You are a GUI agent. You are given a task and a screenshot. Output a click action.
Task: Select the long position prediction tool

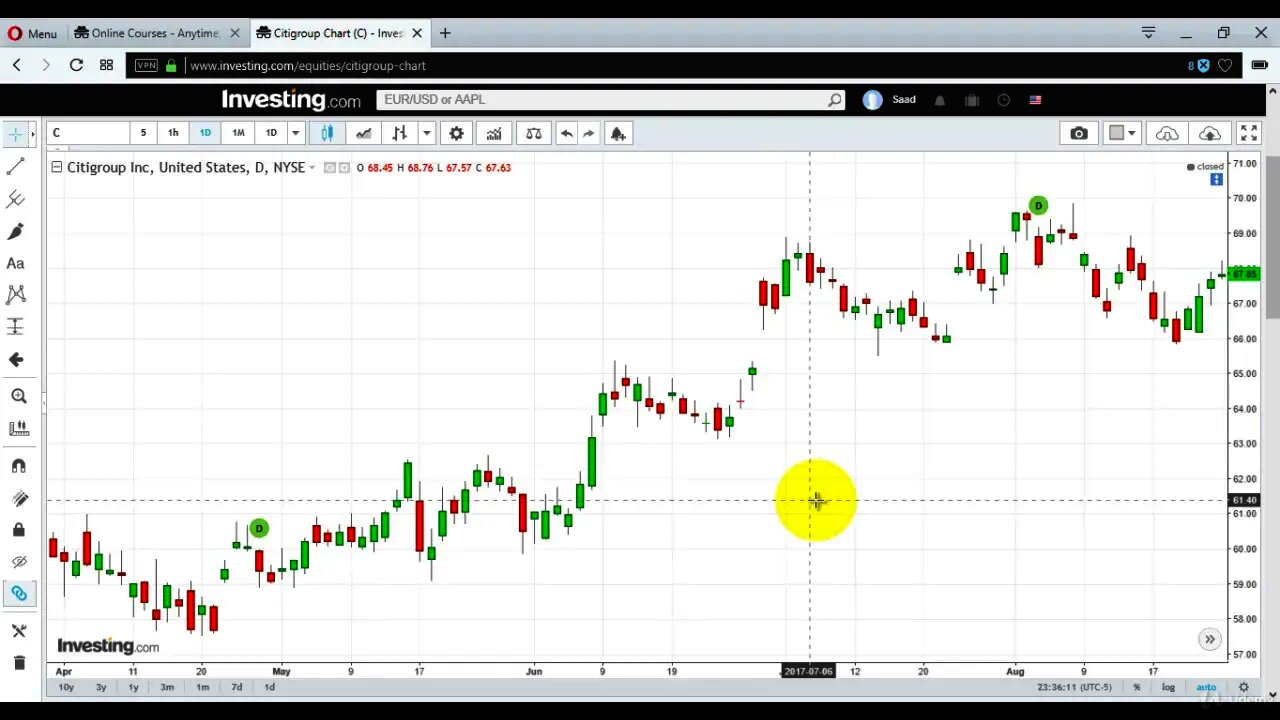tap(16, 327)
